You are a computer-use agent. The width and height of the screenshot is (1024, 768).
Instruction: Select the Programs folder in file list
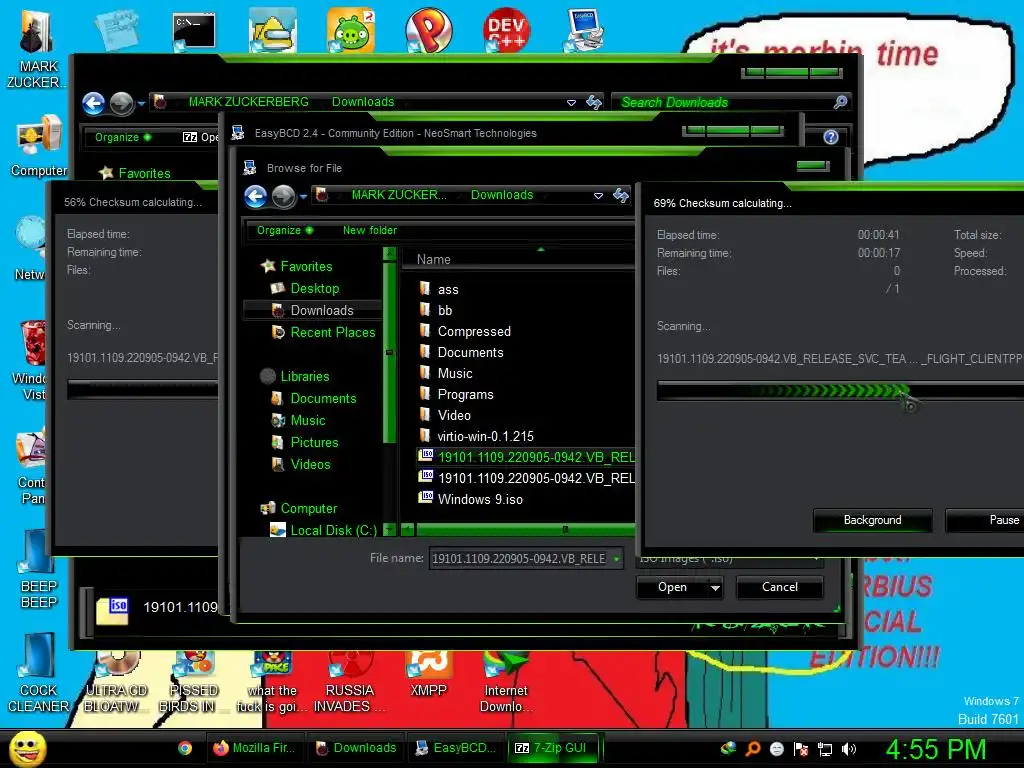click(466, 394)
